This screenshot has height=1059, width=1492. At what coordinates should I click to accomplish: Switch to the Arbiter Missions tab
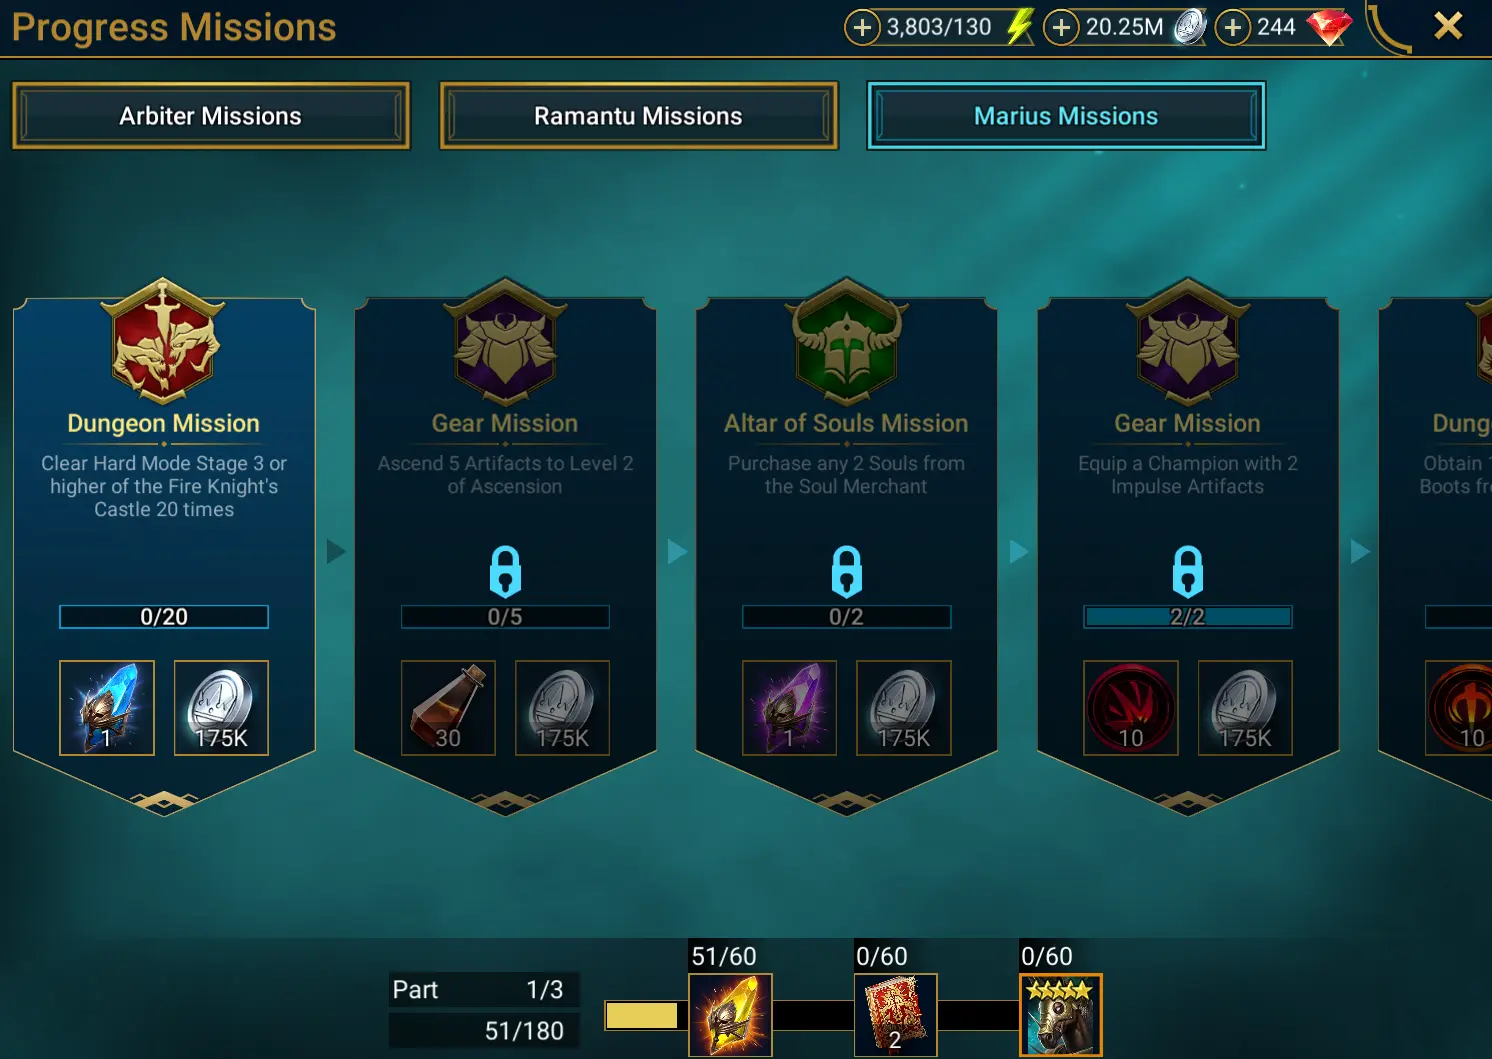point(211,116)
